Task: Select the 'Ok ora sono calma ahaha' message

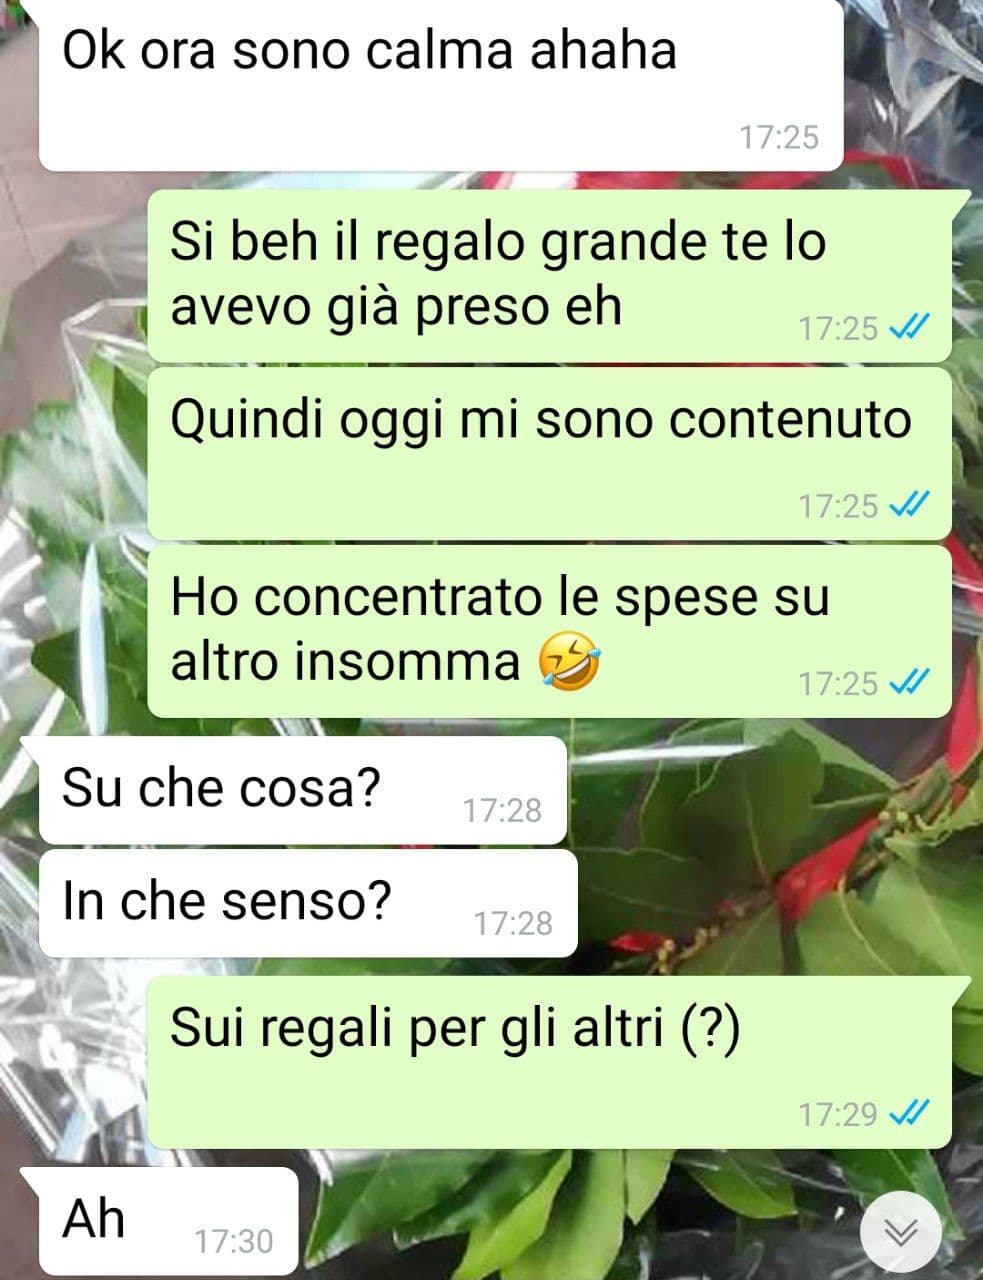Action: [441, 84]
